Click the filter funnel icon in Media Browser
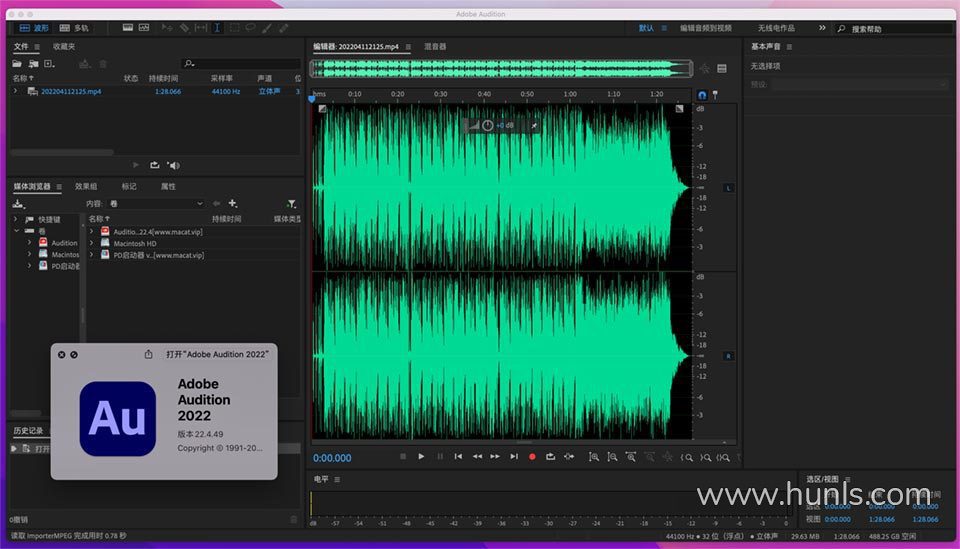Image resolution: width=960 pixels, height=549 pixels. click(291, 204)
